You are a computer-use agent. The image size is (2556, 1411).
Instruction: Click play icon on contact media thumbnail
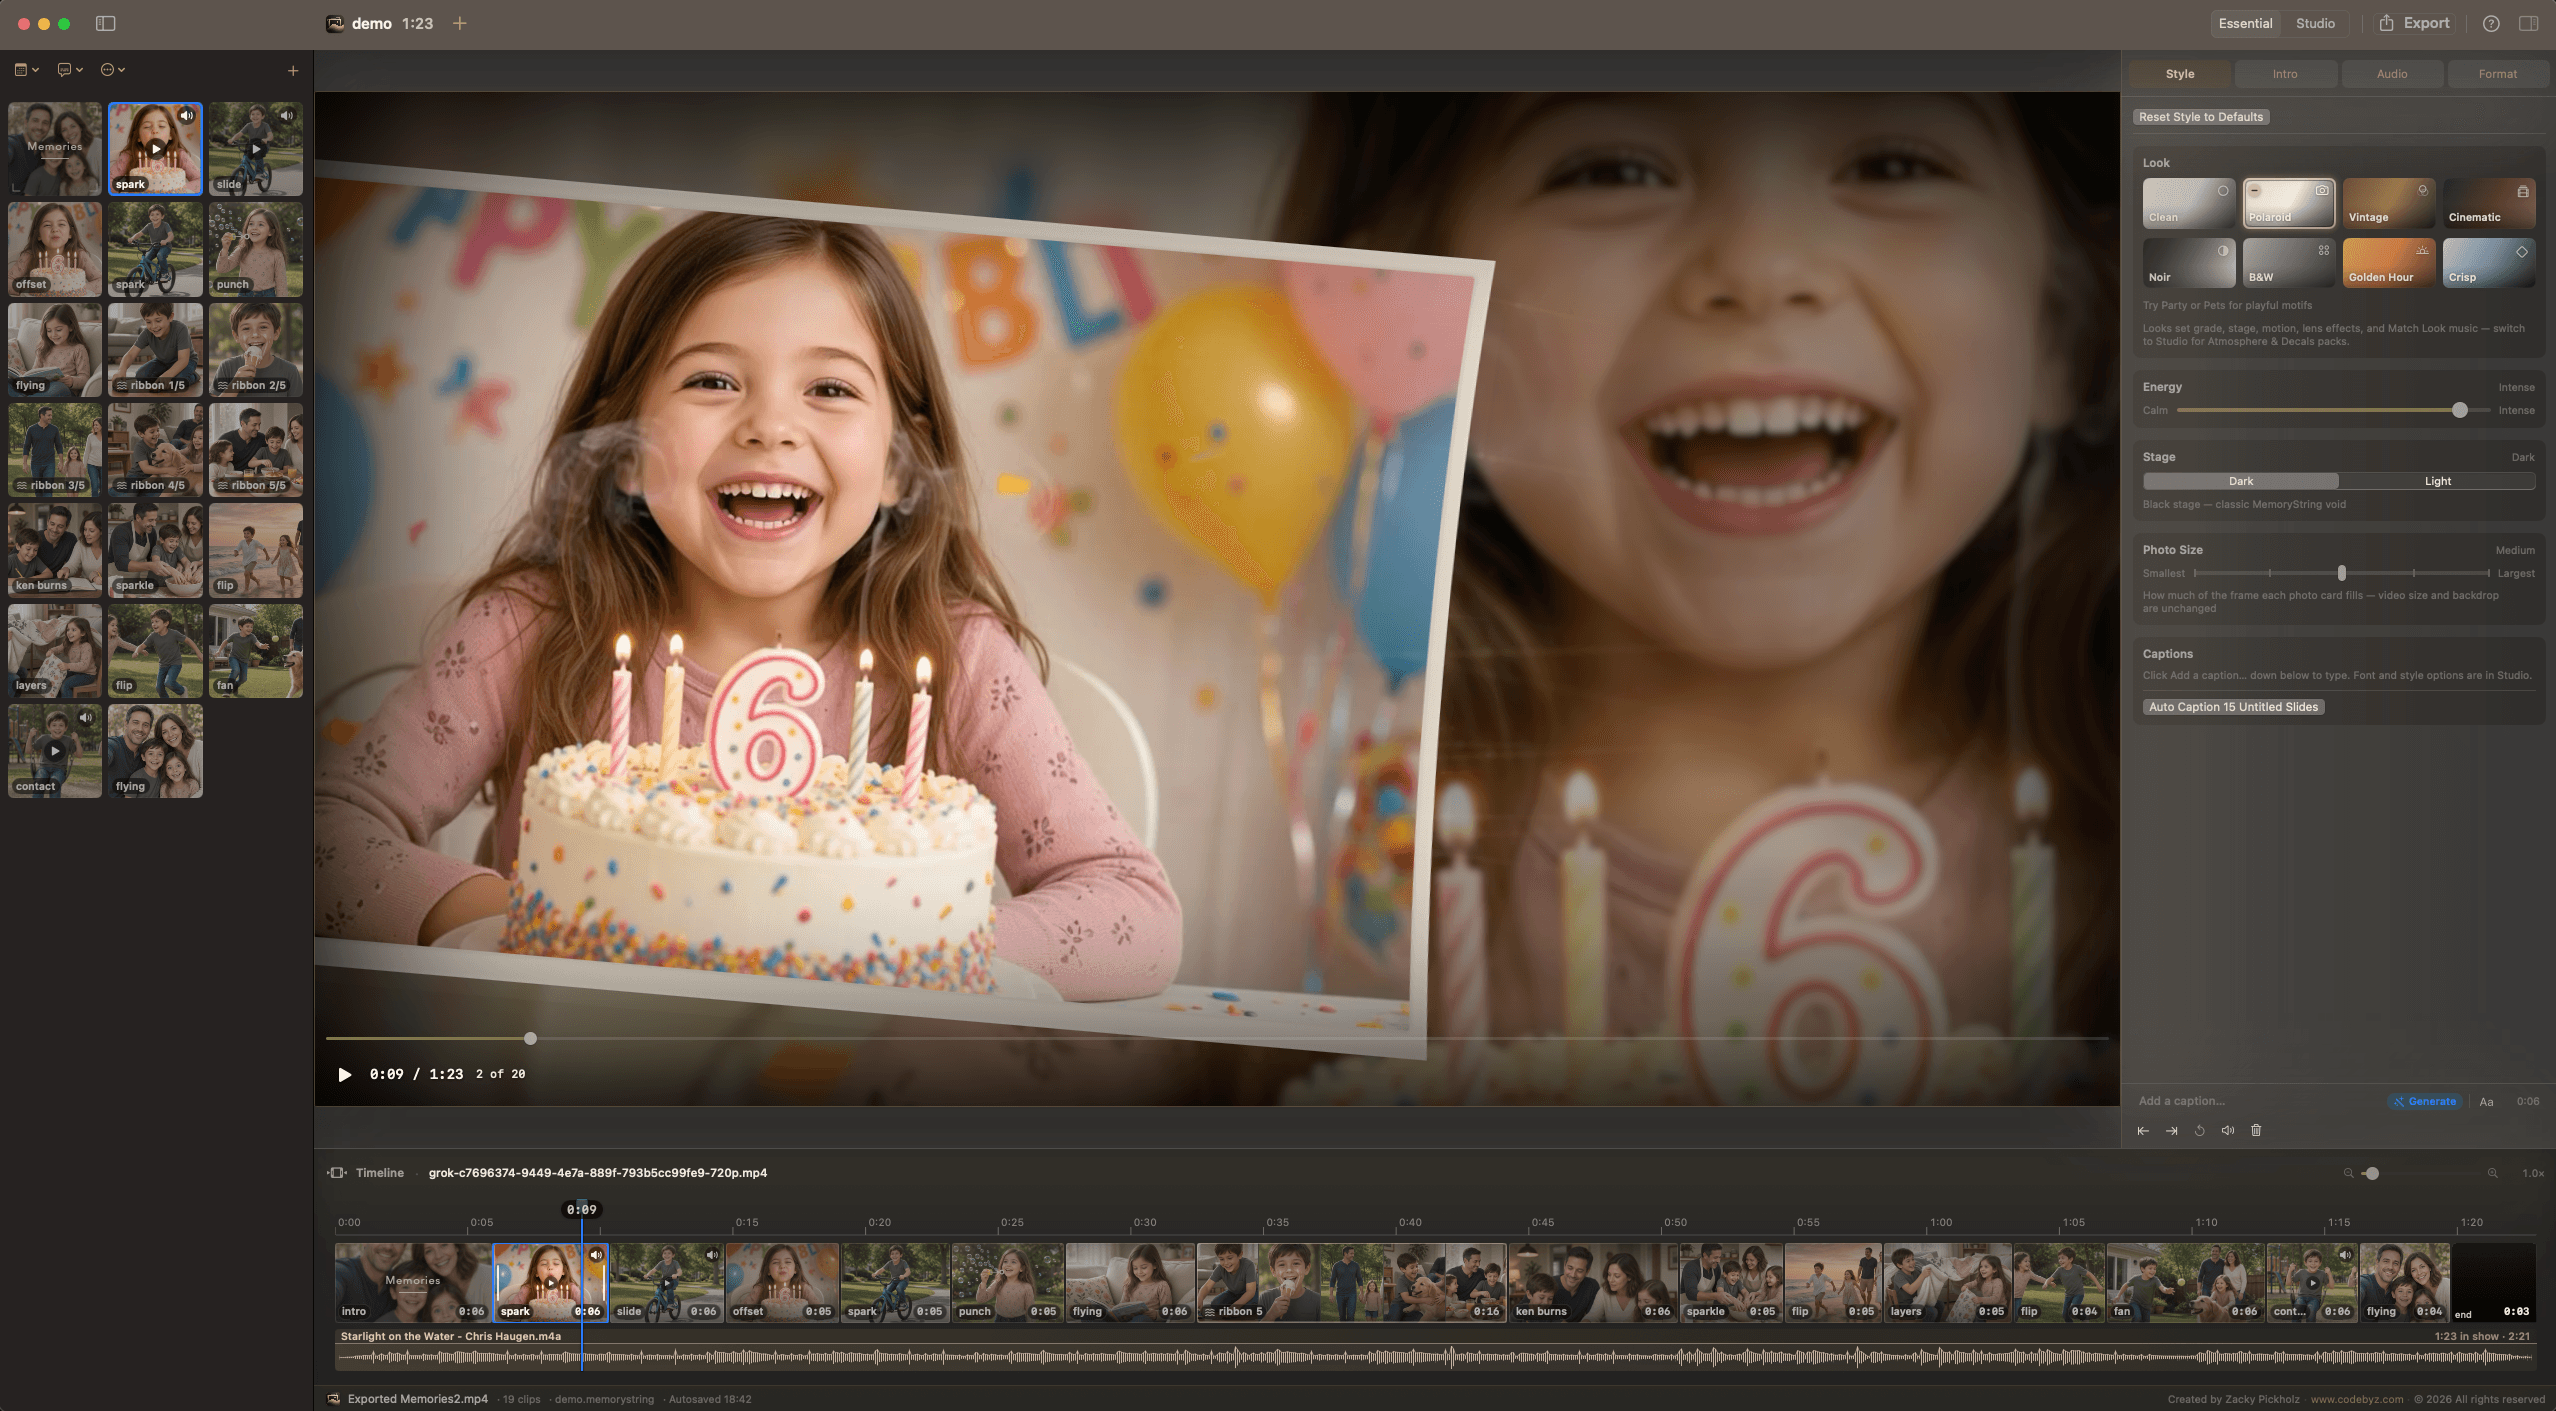(55, 751)
